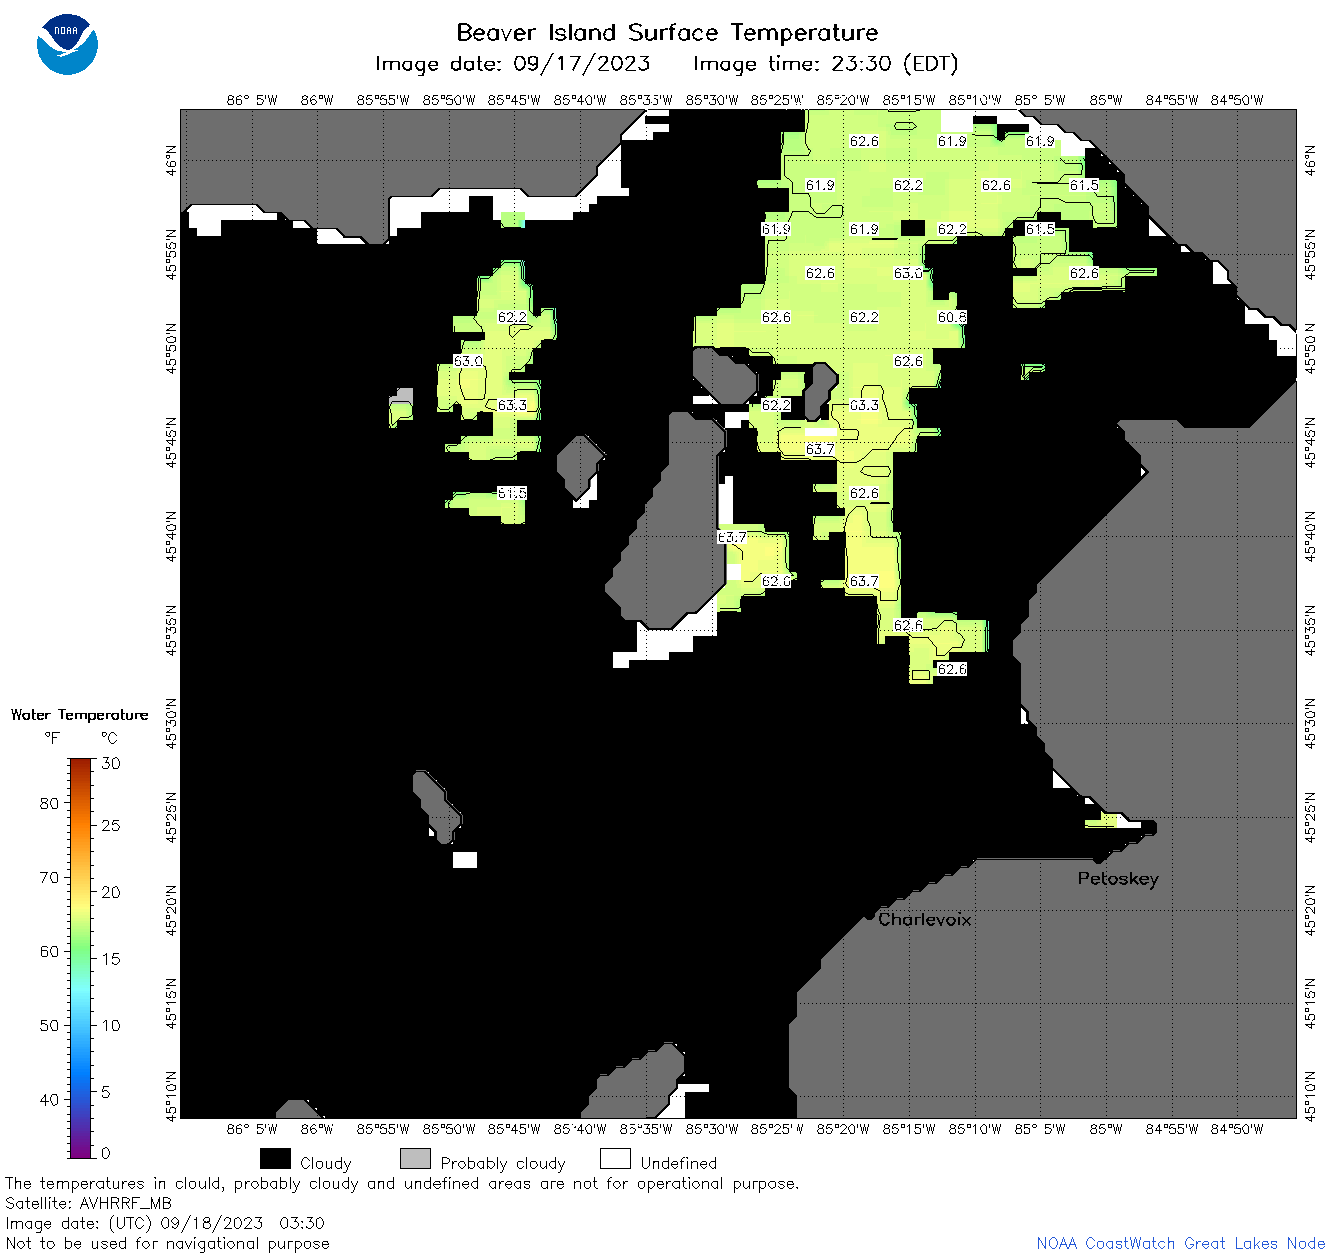Screen dimensions: 1336x1259
Task: Select the gray Probably cloudy legend swatch
Action: (x=415, y=1159)
